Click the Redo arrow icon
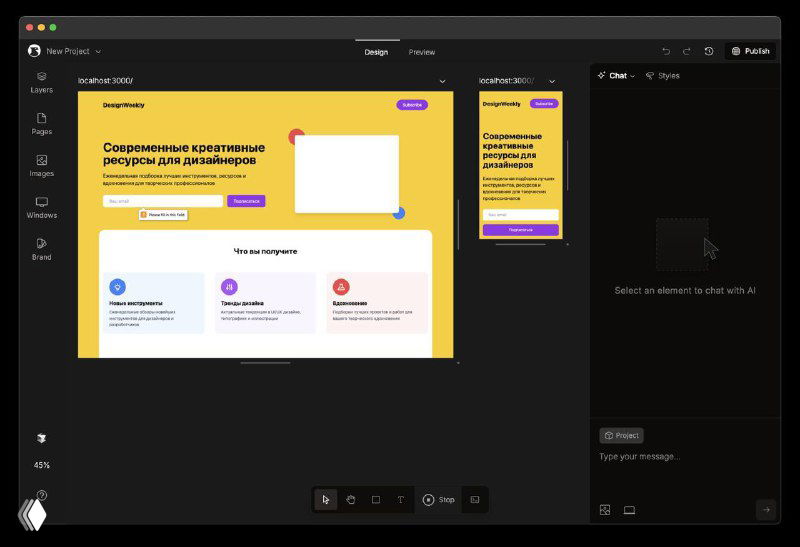This screenshot has height=547, width=800. 687,51
